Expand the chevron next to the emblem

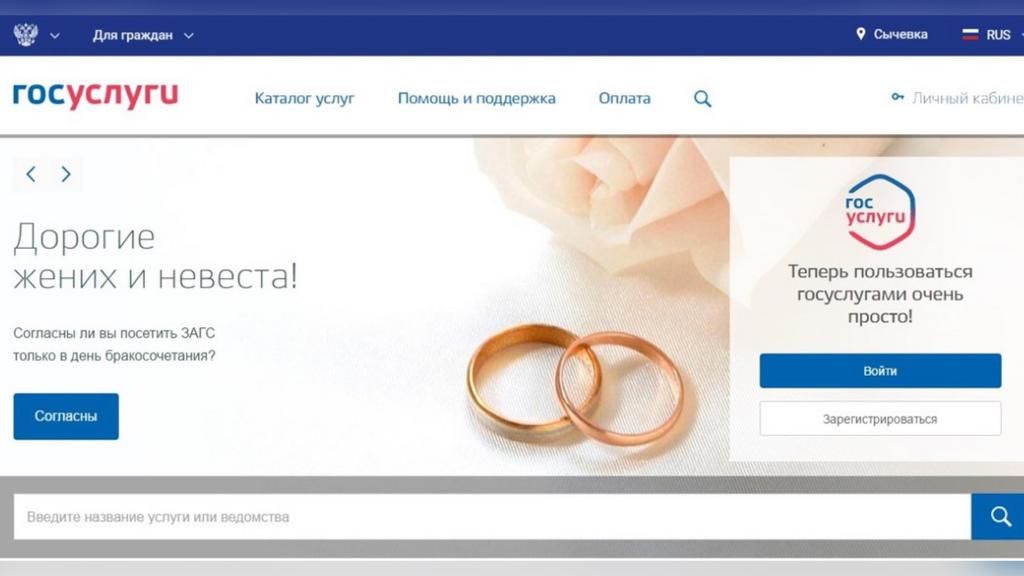pos(55,36)
